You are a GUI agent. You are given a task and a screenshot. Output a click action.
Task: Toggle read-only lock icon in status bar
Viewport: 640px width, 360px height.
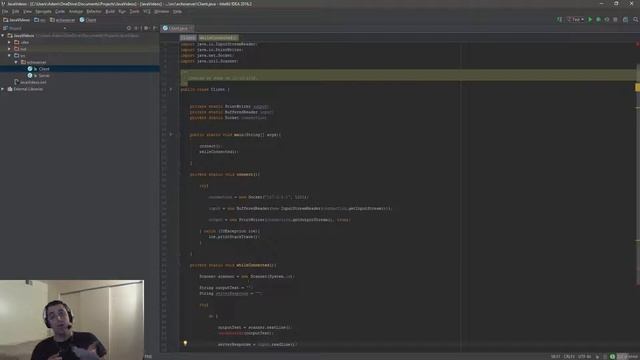pos(597,357)
